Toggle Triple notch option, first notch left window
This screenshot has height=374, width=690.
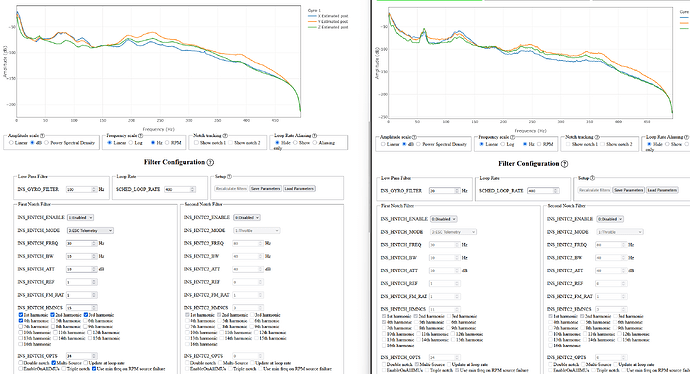pos(64,369)
